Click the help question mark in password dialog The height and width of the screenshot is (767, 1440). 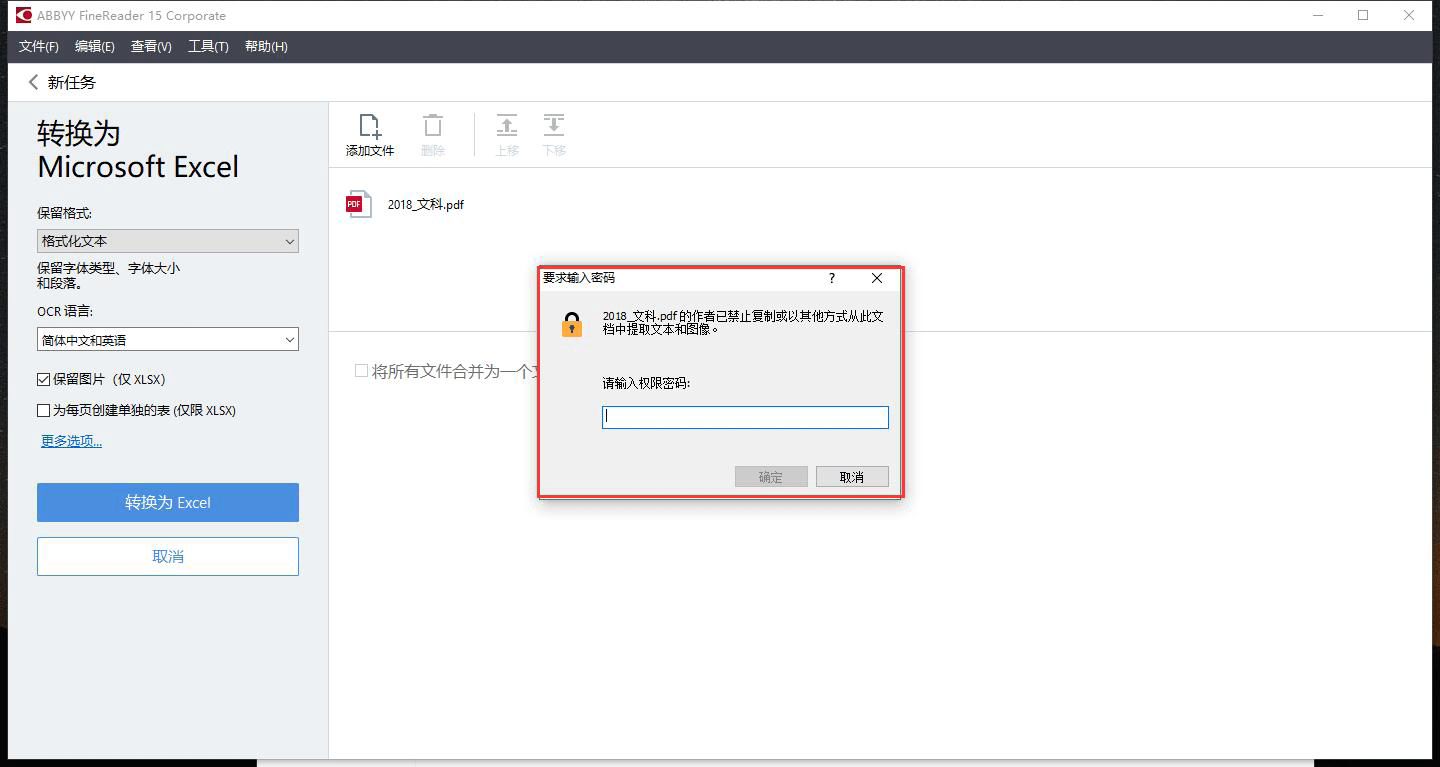coord(831,278)
